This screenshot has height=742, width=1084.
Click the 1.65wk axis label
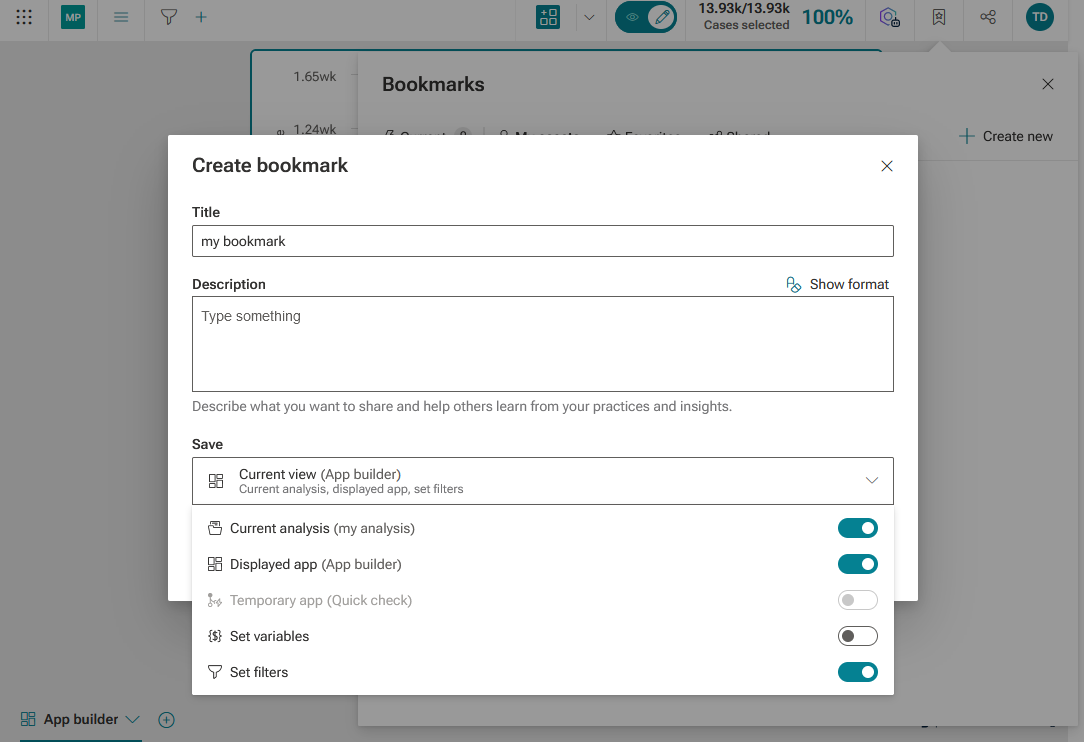[x=315, y=77]
